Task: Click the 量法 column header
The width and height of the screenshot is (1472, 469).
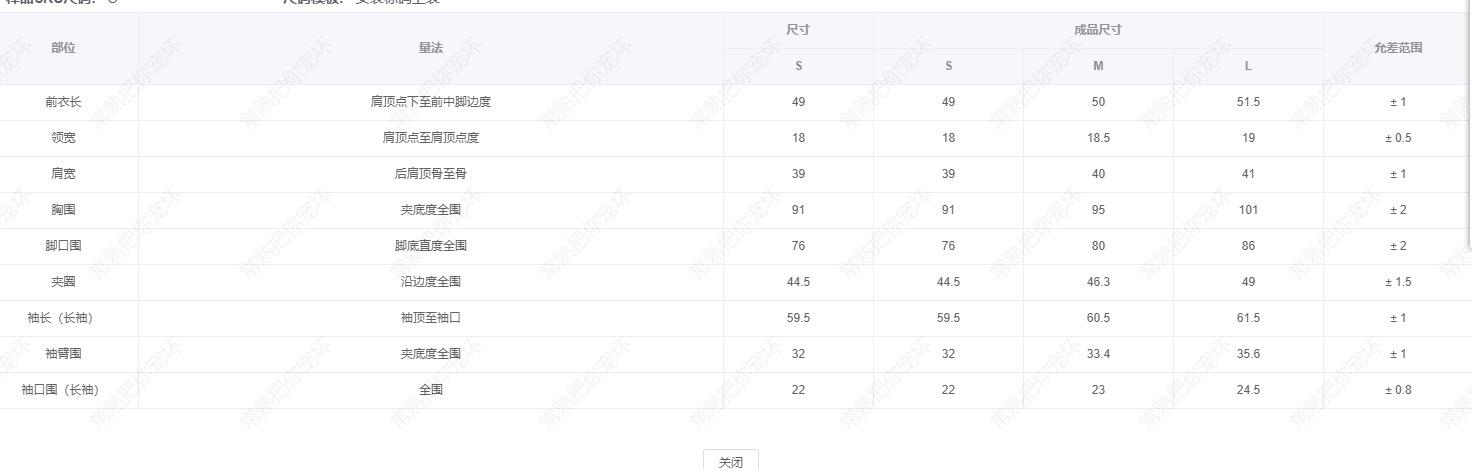Action: click(430, 48)
